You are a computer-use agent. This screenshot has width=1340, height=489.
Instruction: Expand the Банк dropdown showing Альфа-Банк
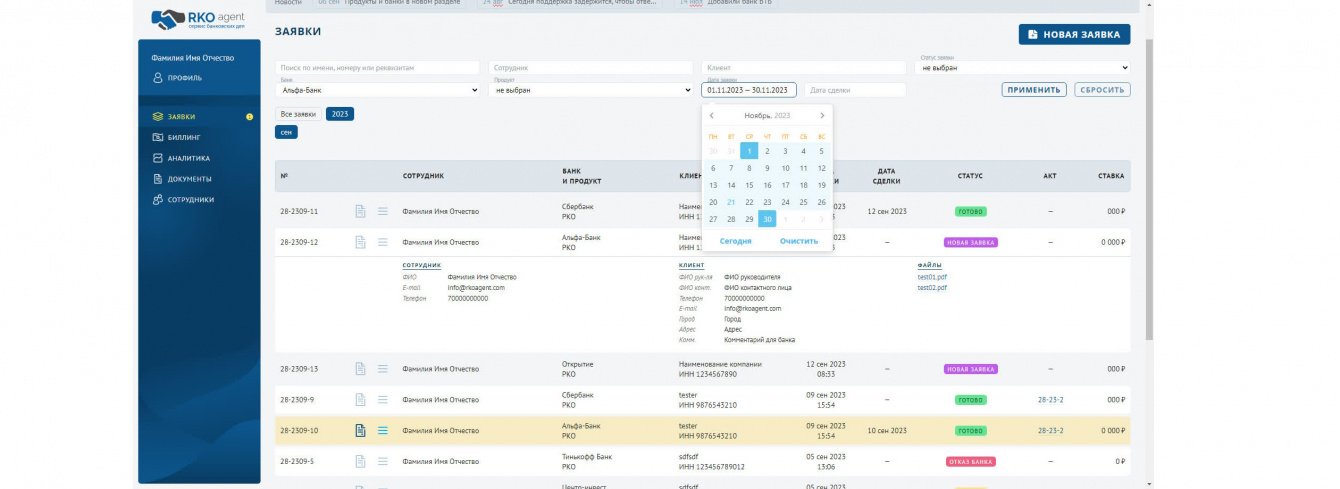pyautogui.click(x=378, y=90)
